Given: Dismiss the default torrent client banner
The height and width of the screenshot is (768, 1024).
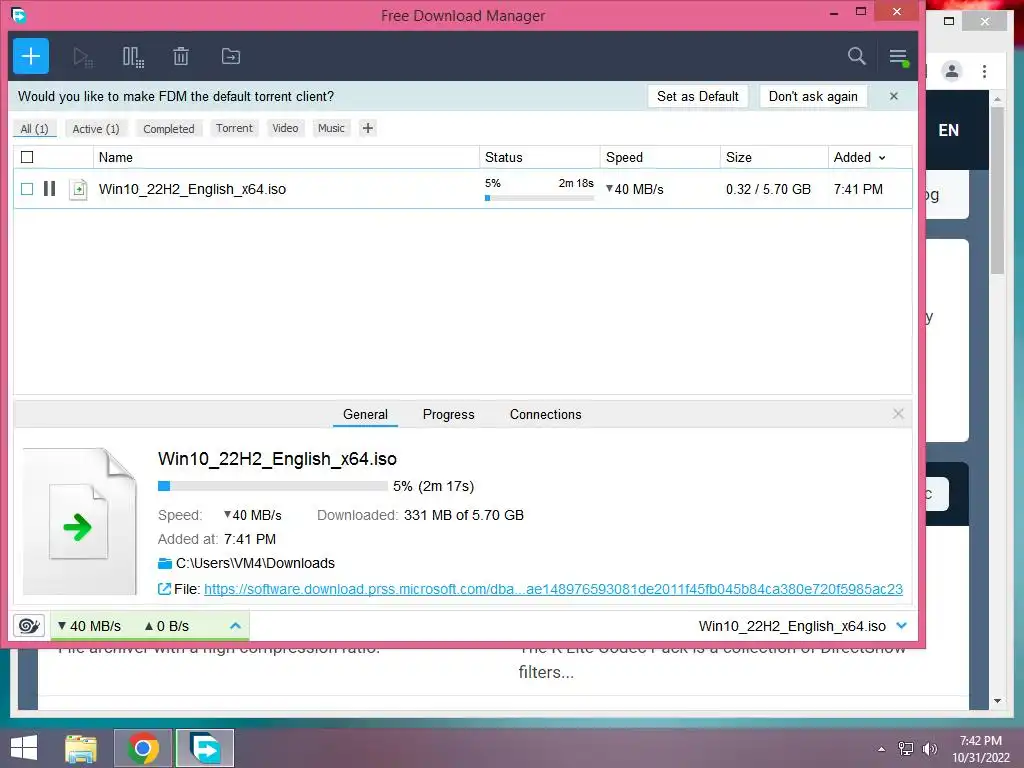Looking at the screenshot, I should pos(893,96).
